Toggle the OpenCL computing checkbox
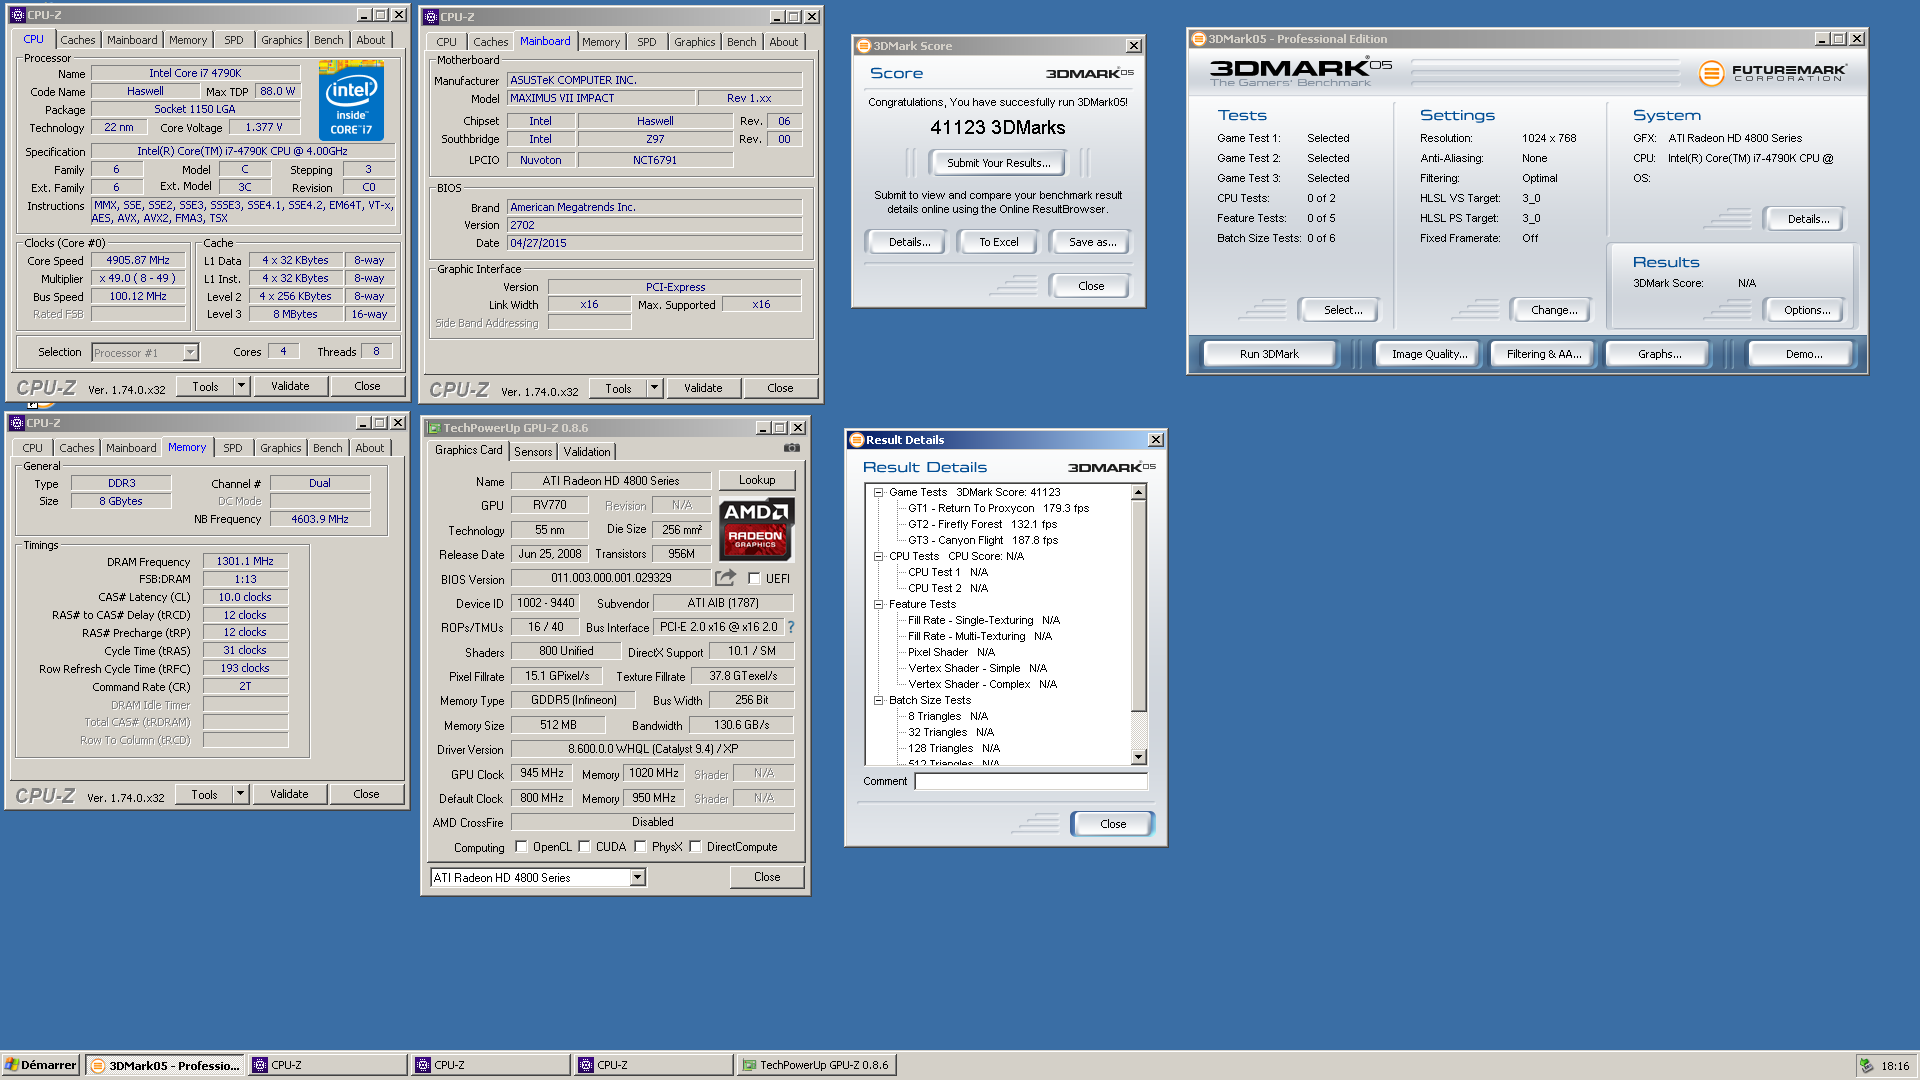Viewport: 1920px width, 1080px height. click(521, 847)
